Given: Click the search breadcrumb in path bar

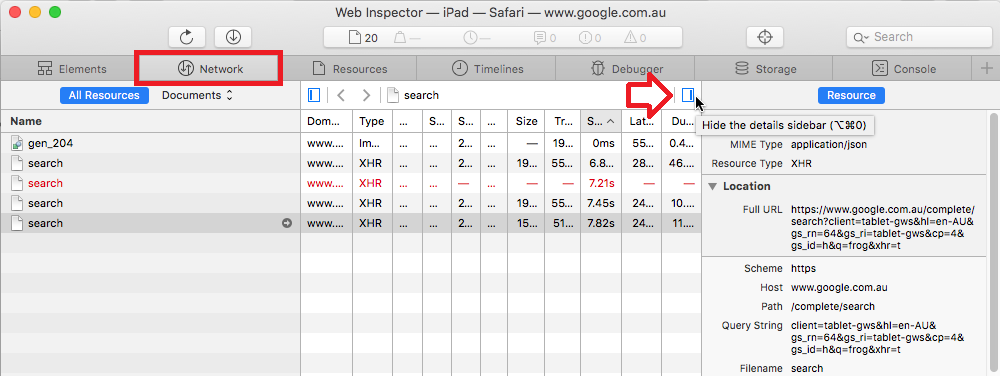Looking at the screenshot, I should coord(421,96).
